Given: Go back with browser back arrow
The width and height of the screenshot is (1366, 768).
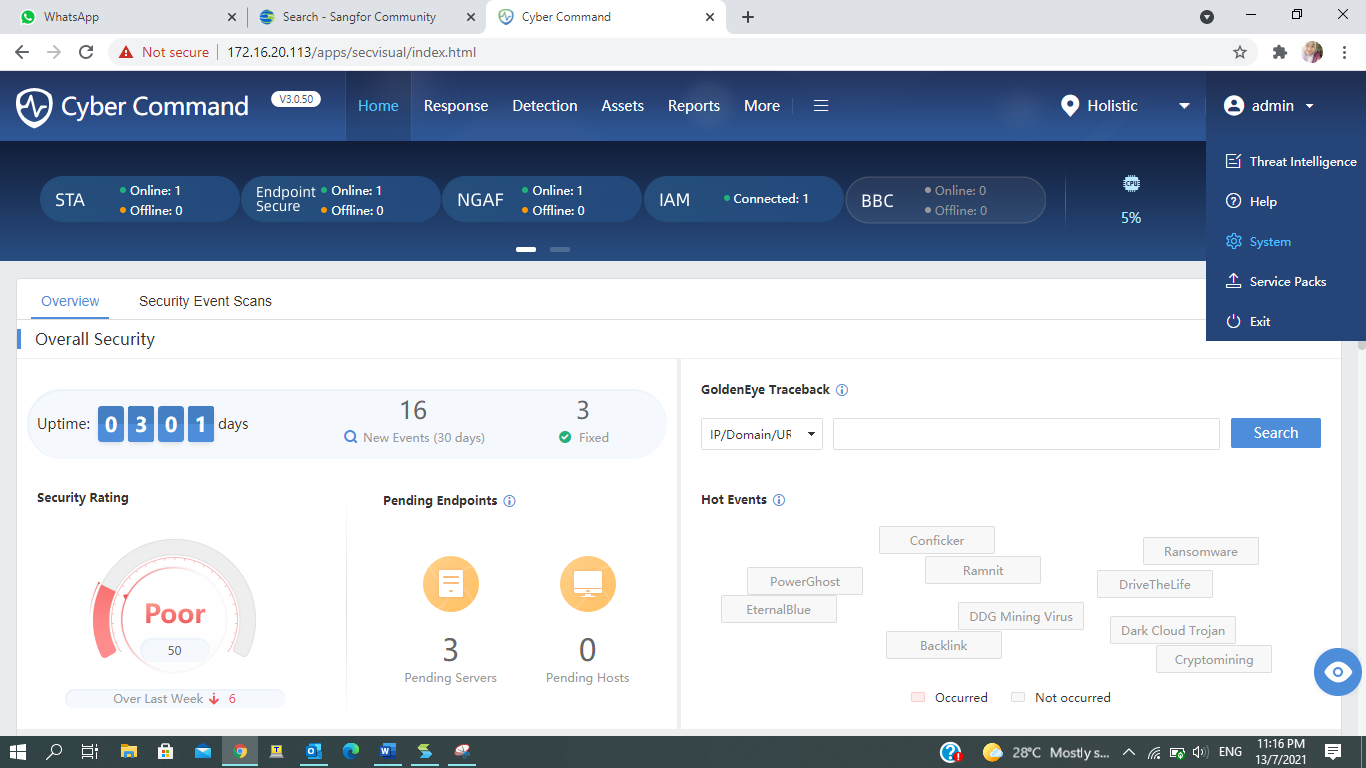Looking at the screenshot, I should (22, 52).
